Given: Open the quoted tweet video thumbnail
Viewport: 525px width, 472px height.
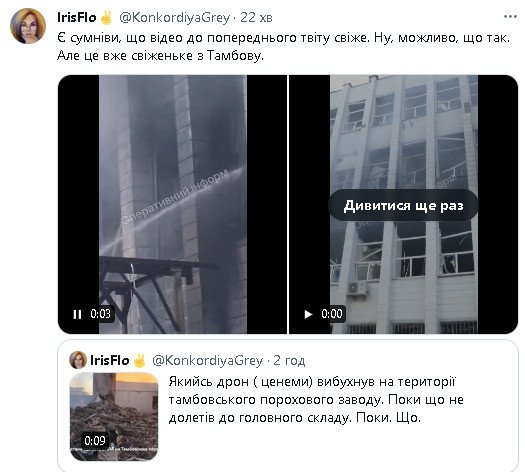Looking at the screenshot, I should coord(114,416).
